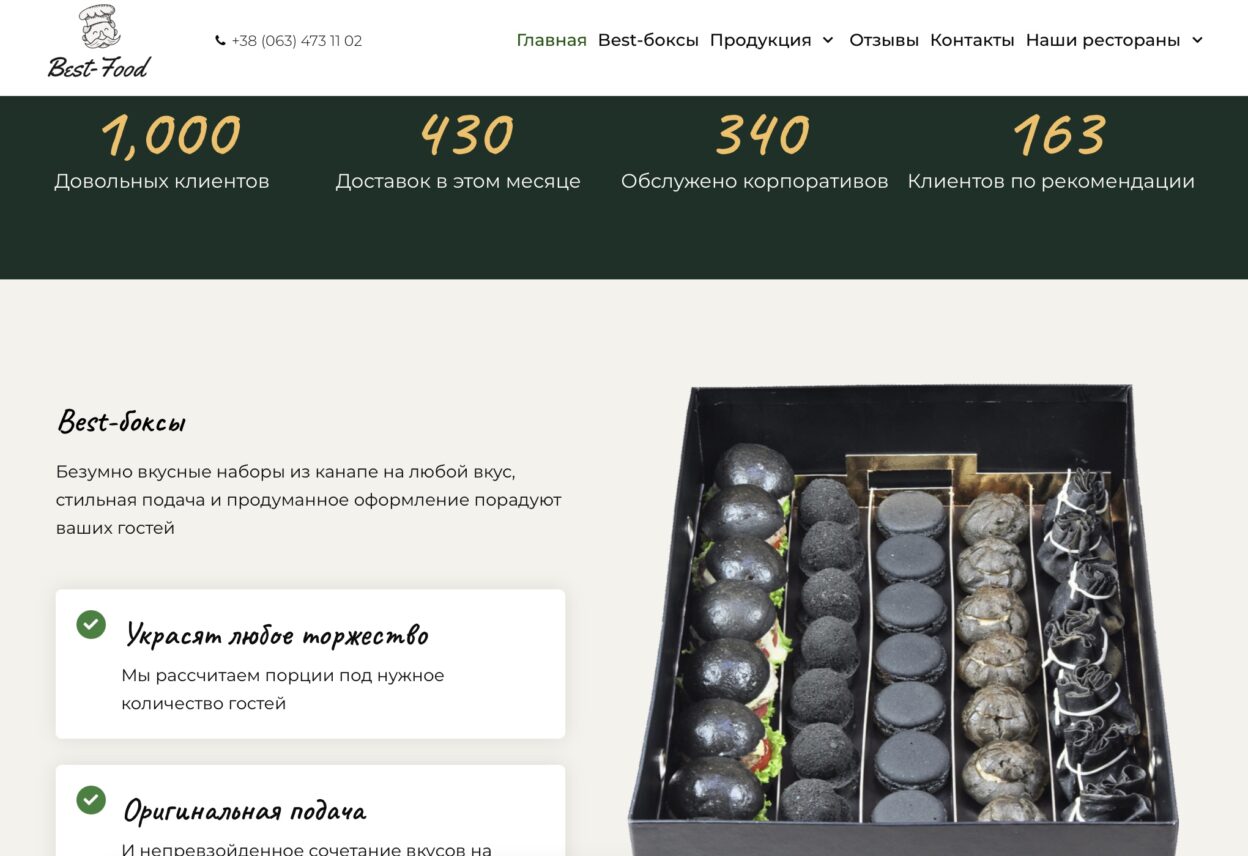The width and height of the screenshot is (1248, 856).
Task: Call phone number +38 (063) 473 11 02
Action: tap(297, 41)
